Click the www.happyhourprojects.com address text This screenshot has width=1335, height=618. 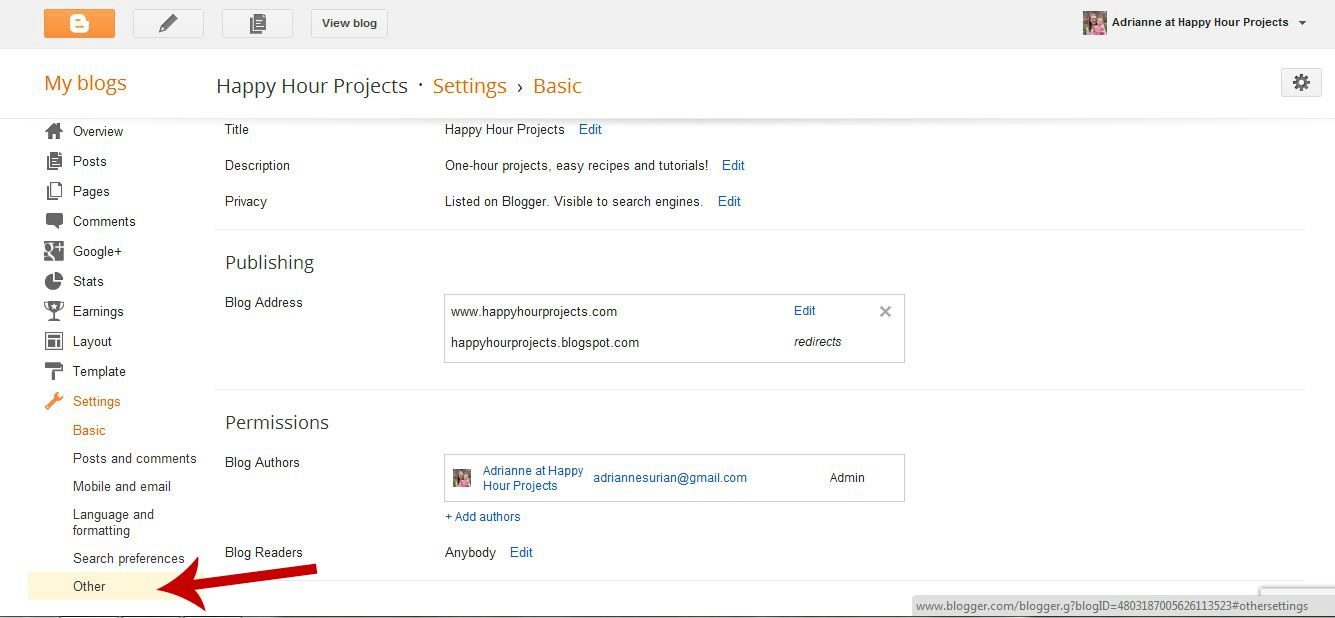click(534, 311)
